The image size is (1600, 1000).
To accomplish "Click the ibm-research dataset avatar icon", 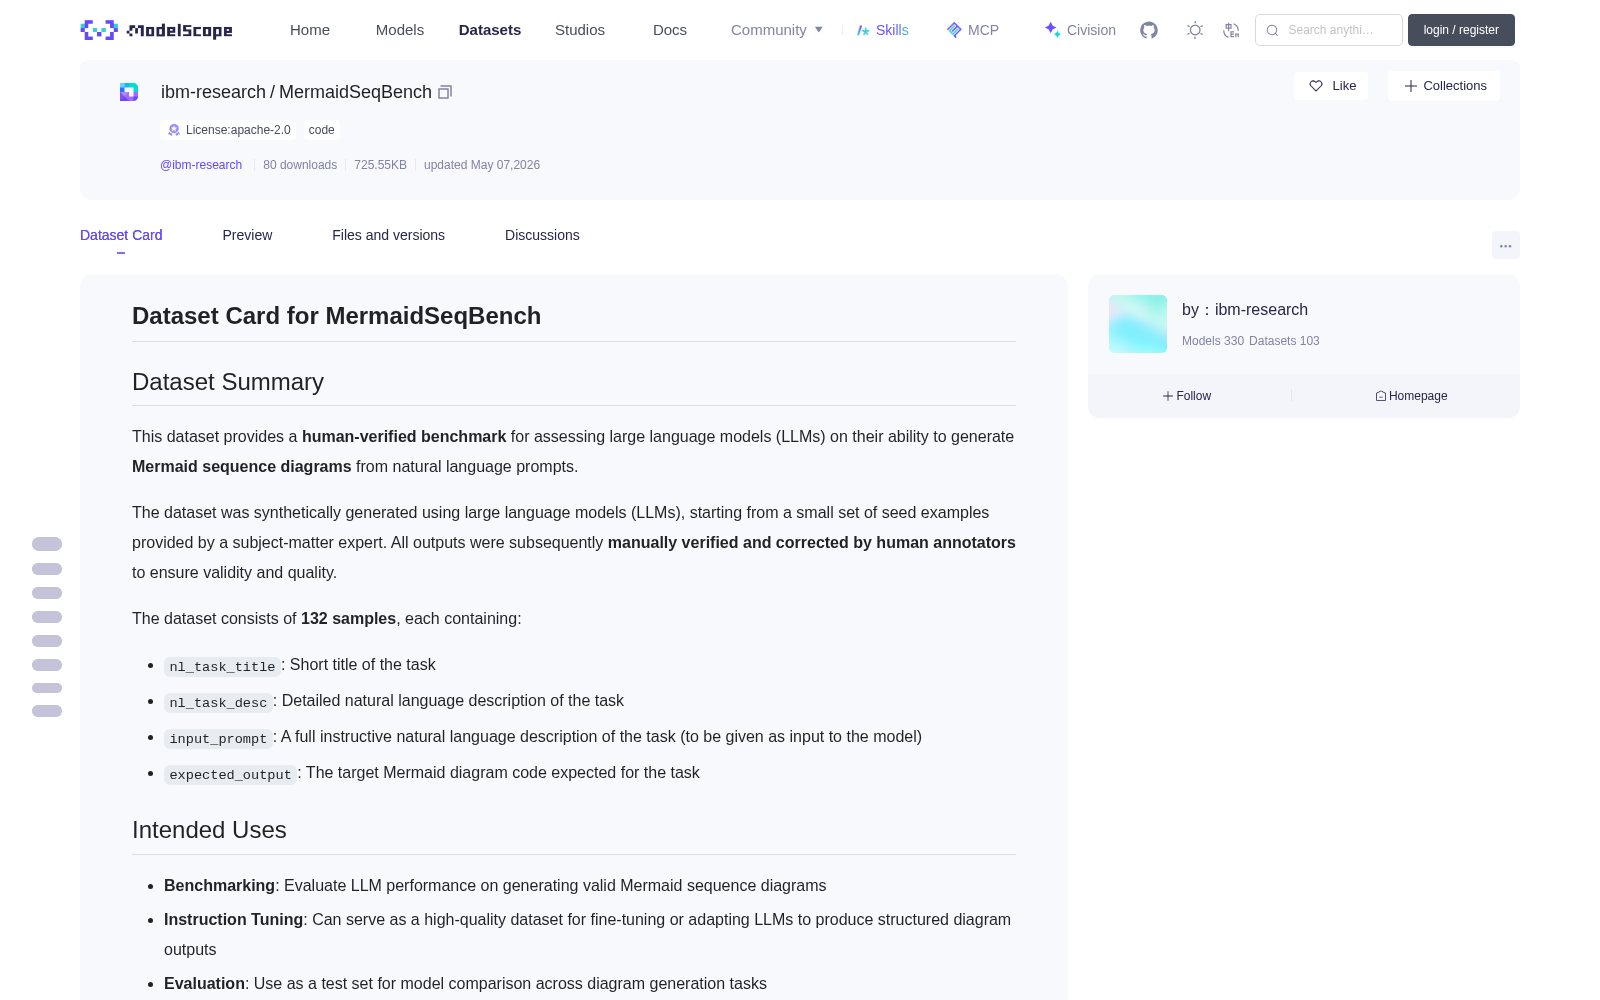I will [129, 92].
